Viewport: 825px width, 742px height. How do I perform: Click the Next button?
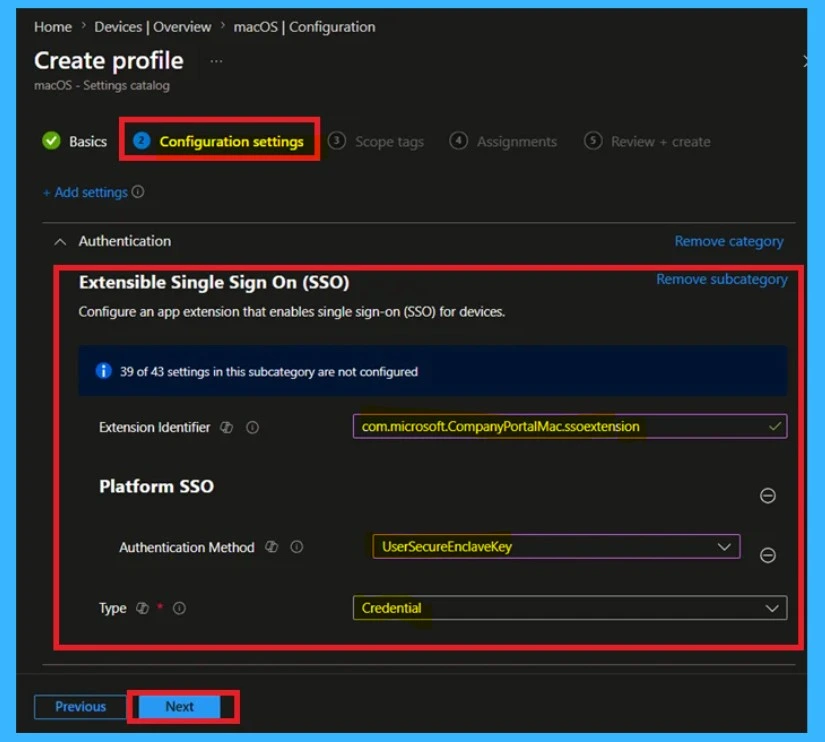(179, 707)
